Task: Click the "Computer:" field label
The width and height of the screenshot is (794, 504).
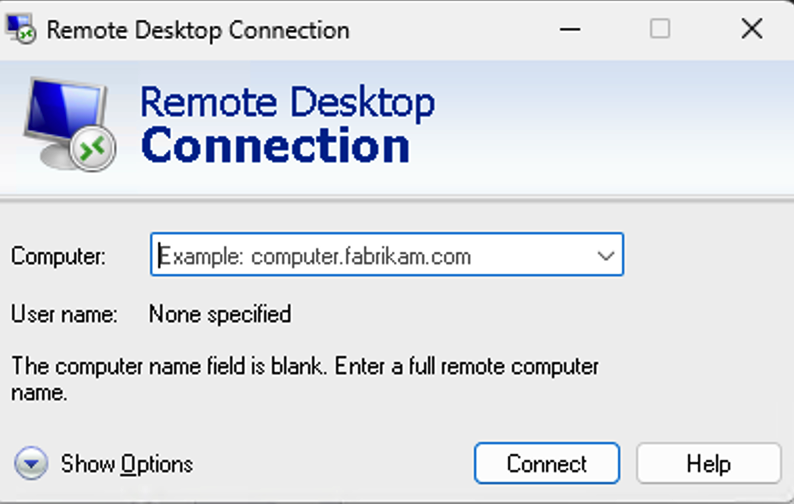Action: [x=58, y=256]
